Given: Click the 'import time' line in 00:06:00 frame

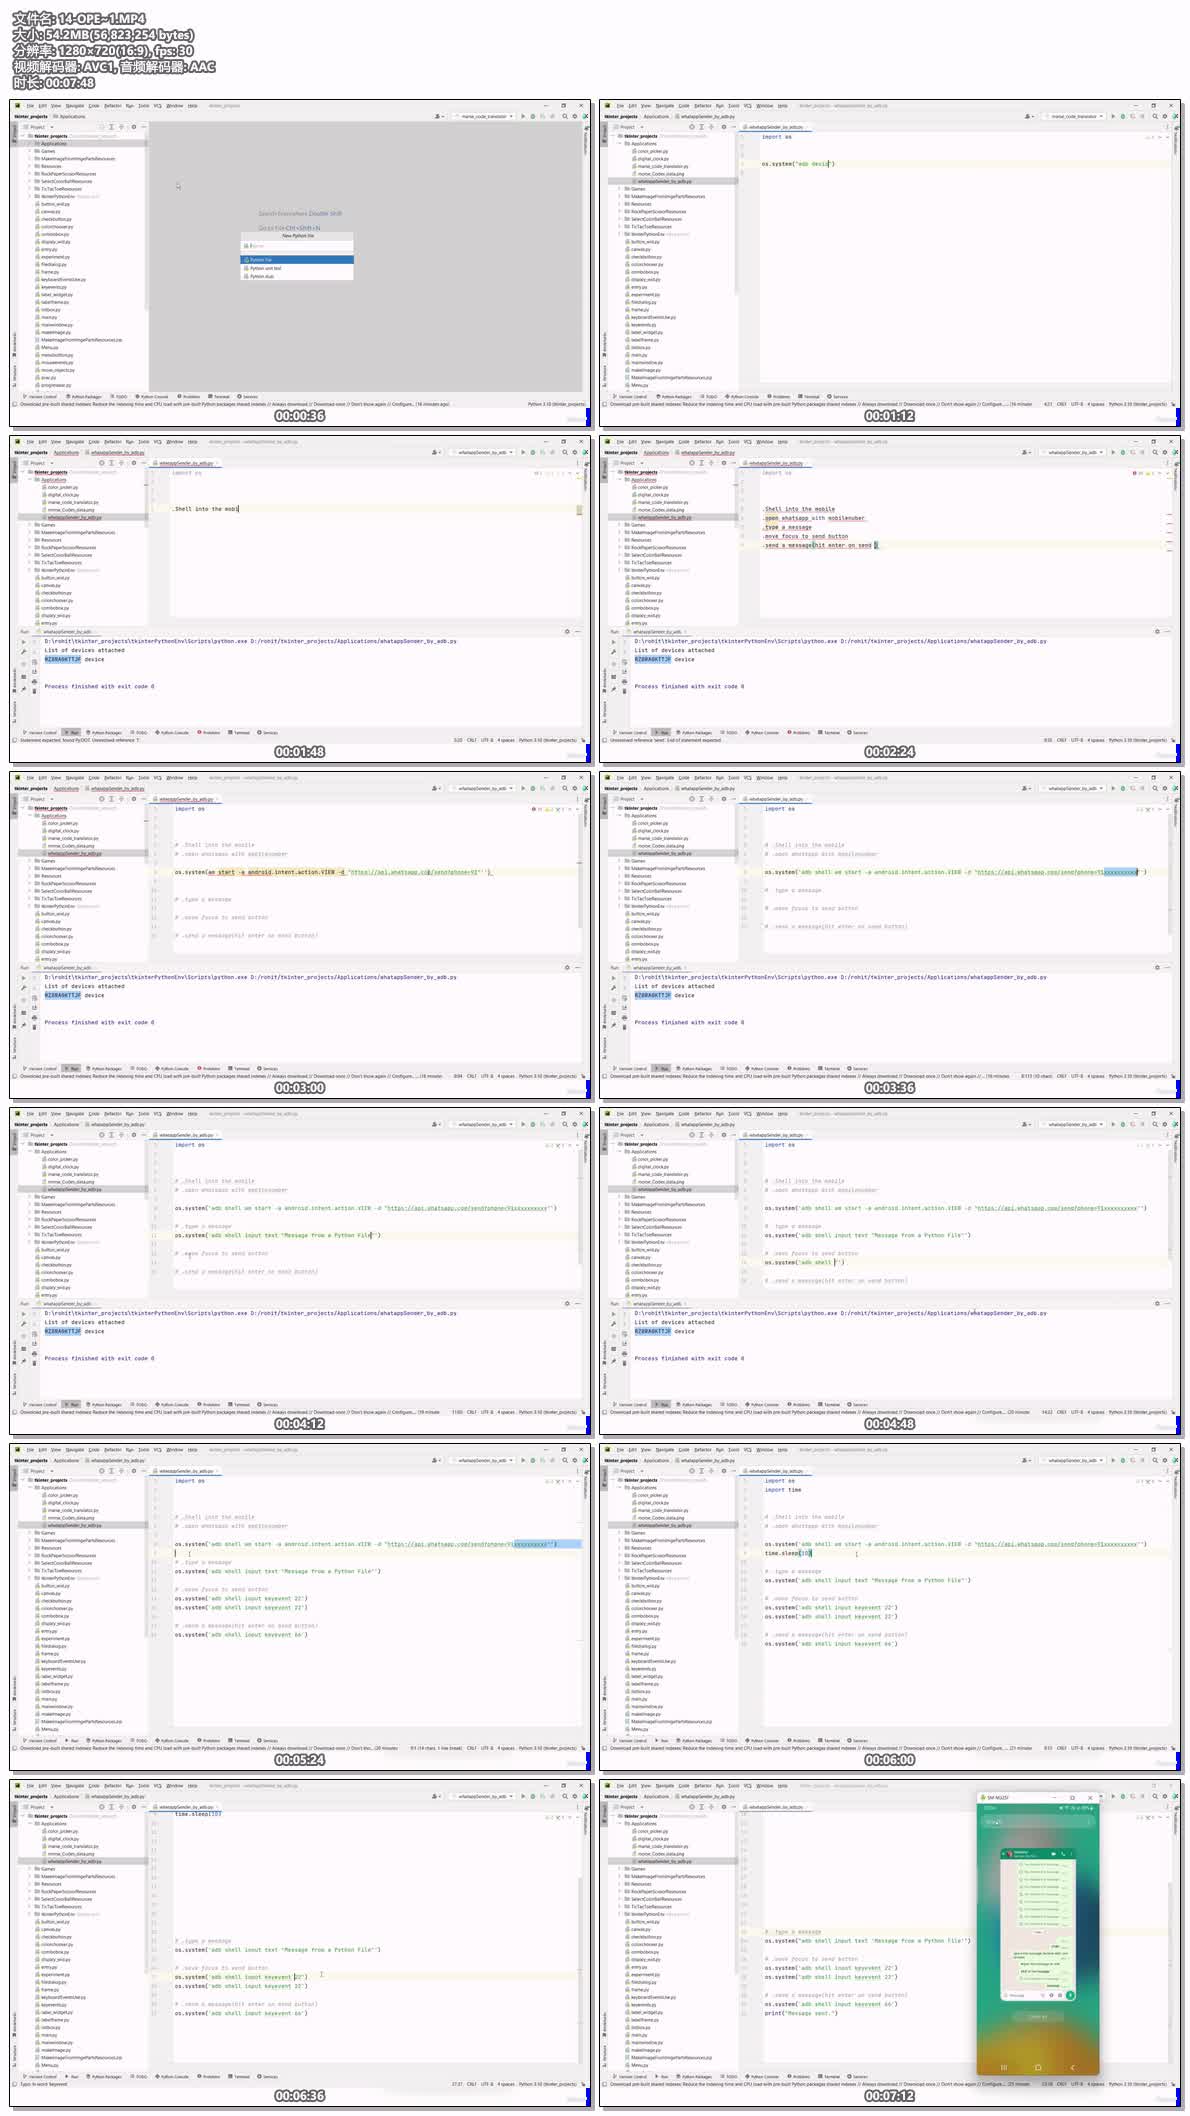Looking at the screenshot, I should pyautogui.click(x=783, y=1490).
